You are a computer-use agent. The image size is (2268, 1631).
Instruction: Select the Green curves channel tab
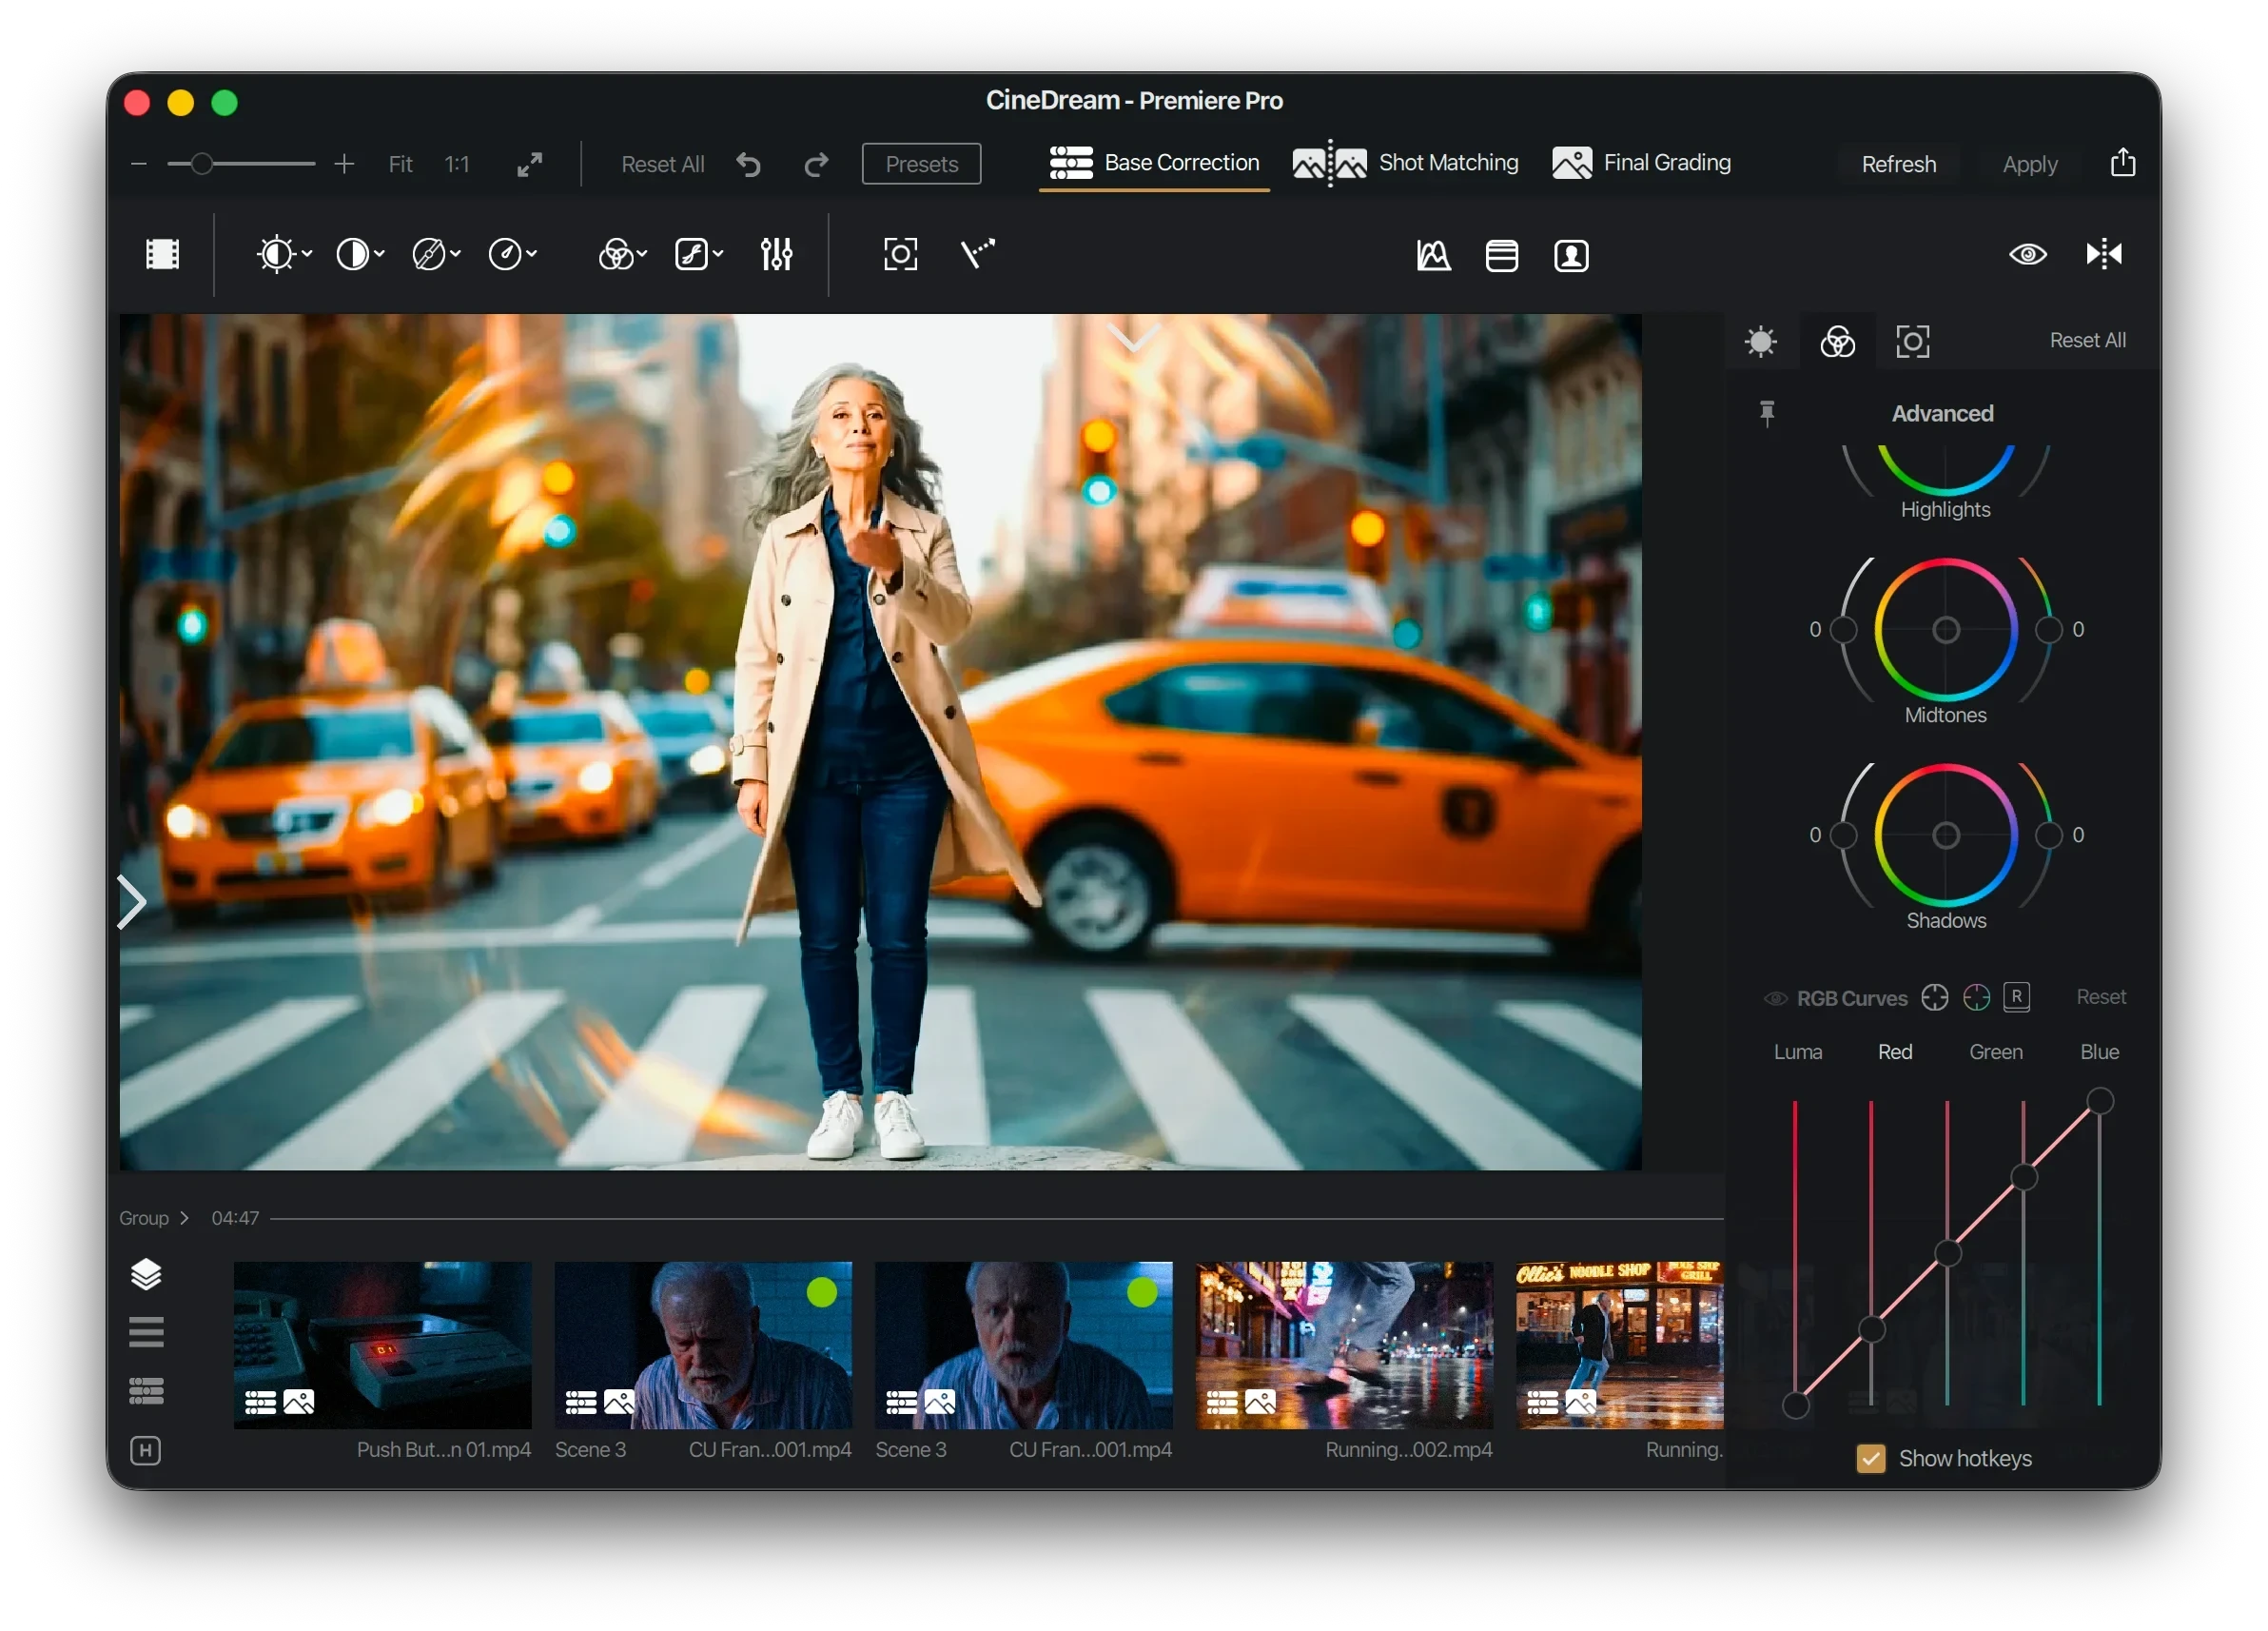tap(1995, 1052)
